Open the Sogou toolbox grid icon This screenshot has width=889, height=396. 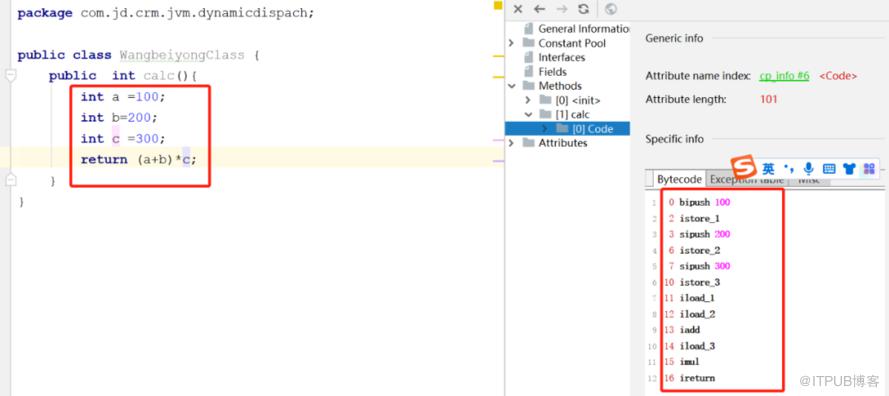tap(869, 168)
